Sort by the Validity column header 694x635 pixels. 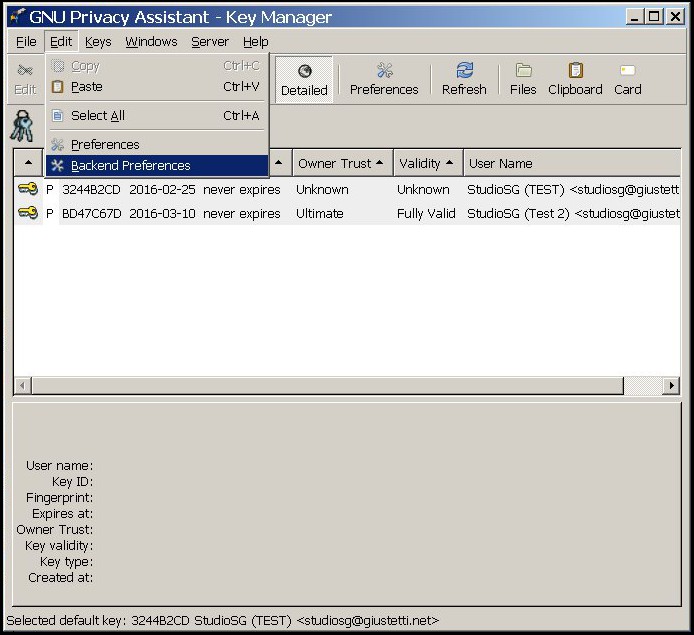428,163
